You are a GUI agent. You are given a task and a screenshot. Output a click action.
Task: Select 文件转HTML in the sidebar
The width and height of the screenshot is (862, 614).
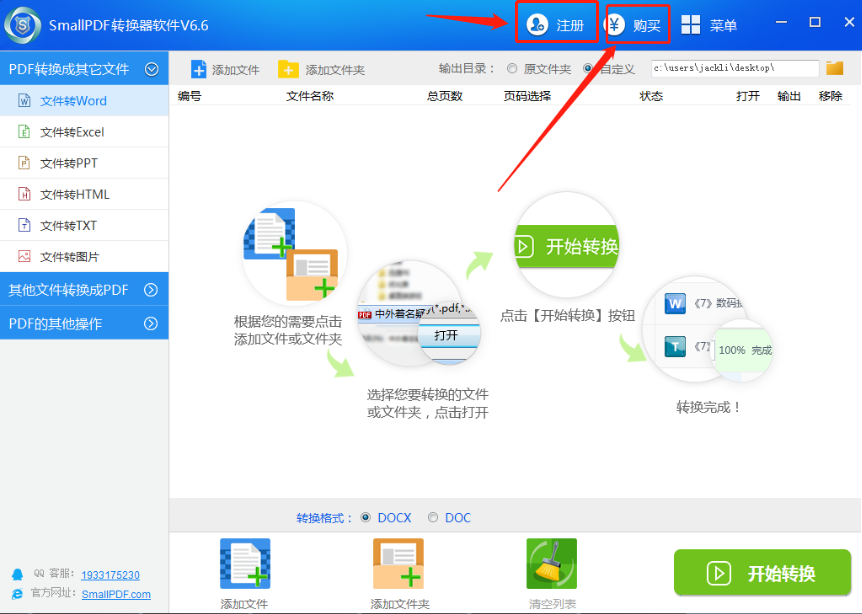tap(84, 194)
